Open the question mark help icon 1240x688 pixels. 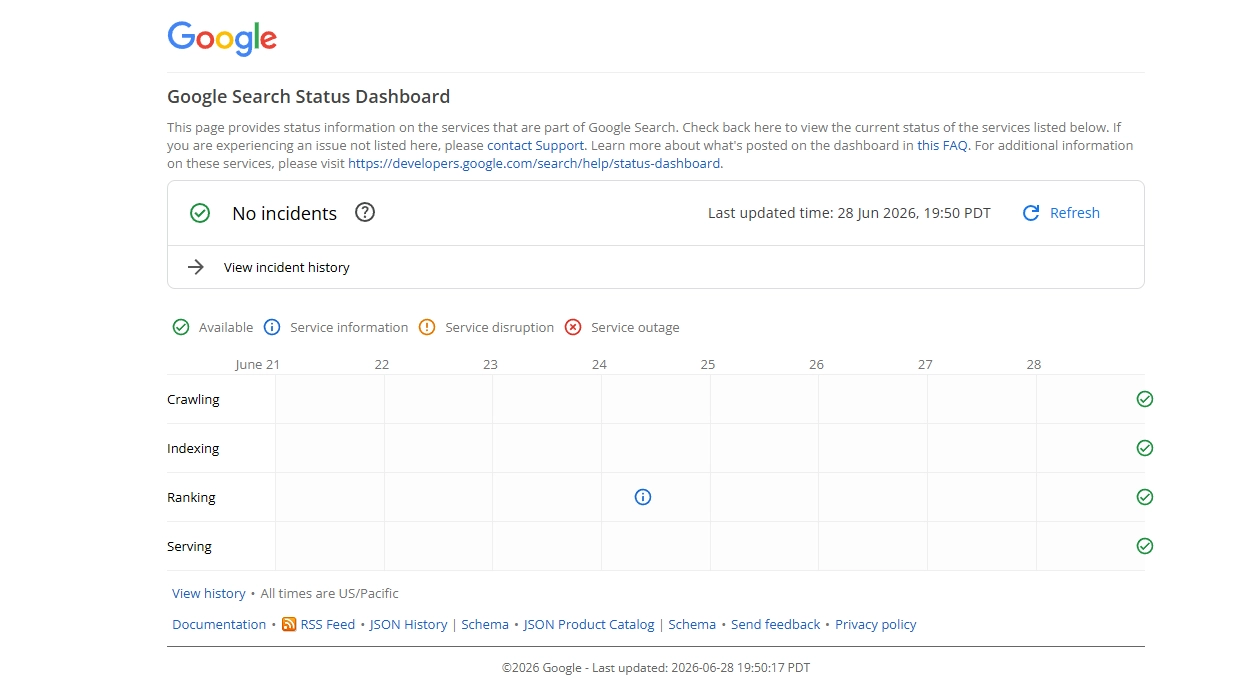point(365,212)
